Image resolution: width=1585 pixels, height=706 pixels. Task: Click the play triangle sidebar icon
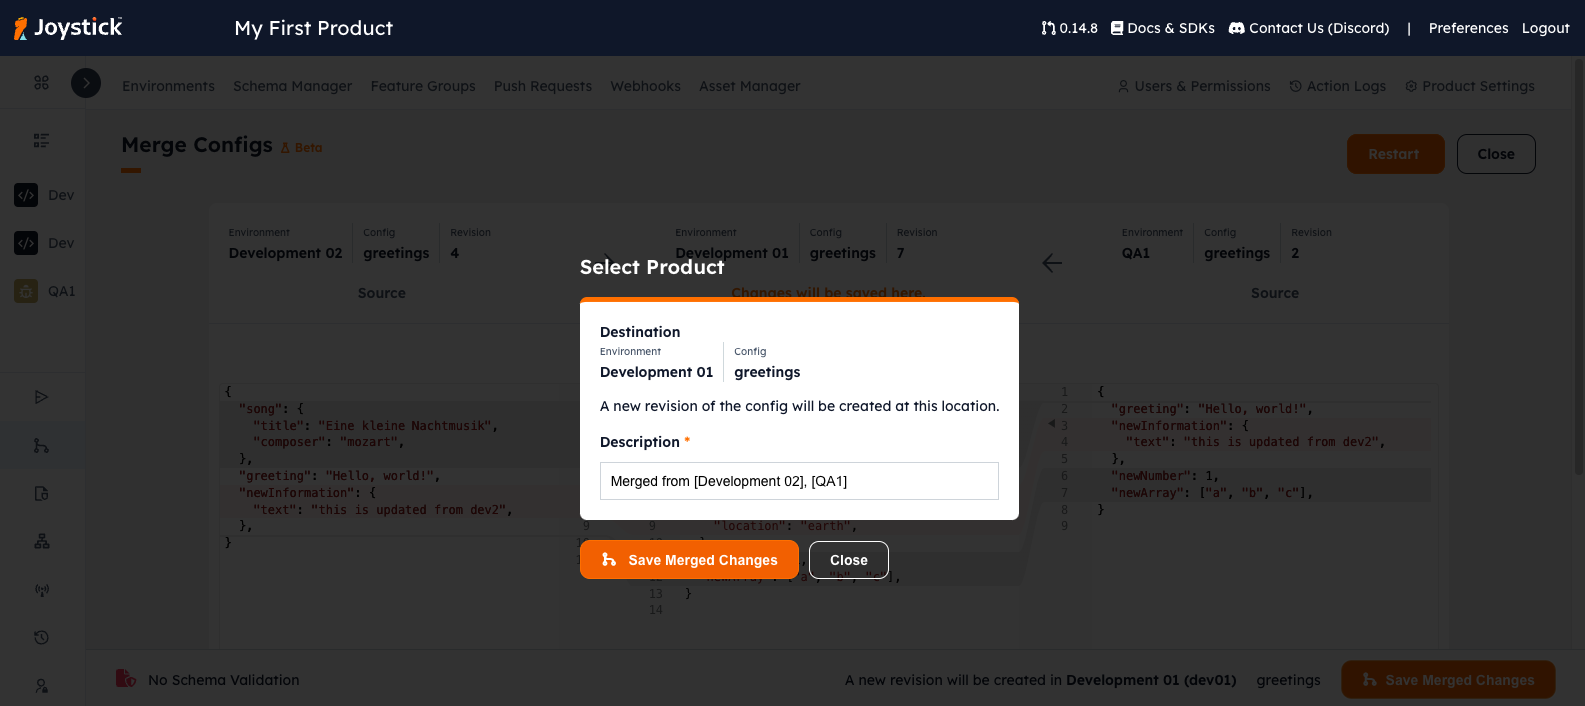click(41, 397)
